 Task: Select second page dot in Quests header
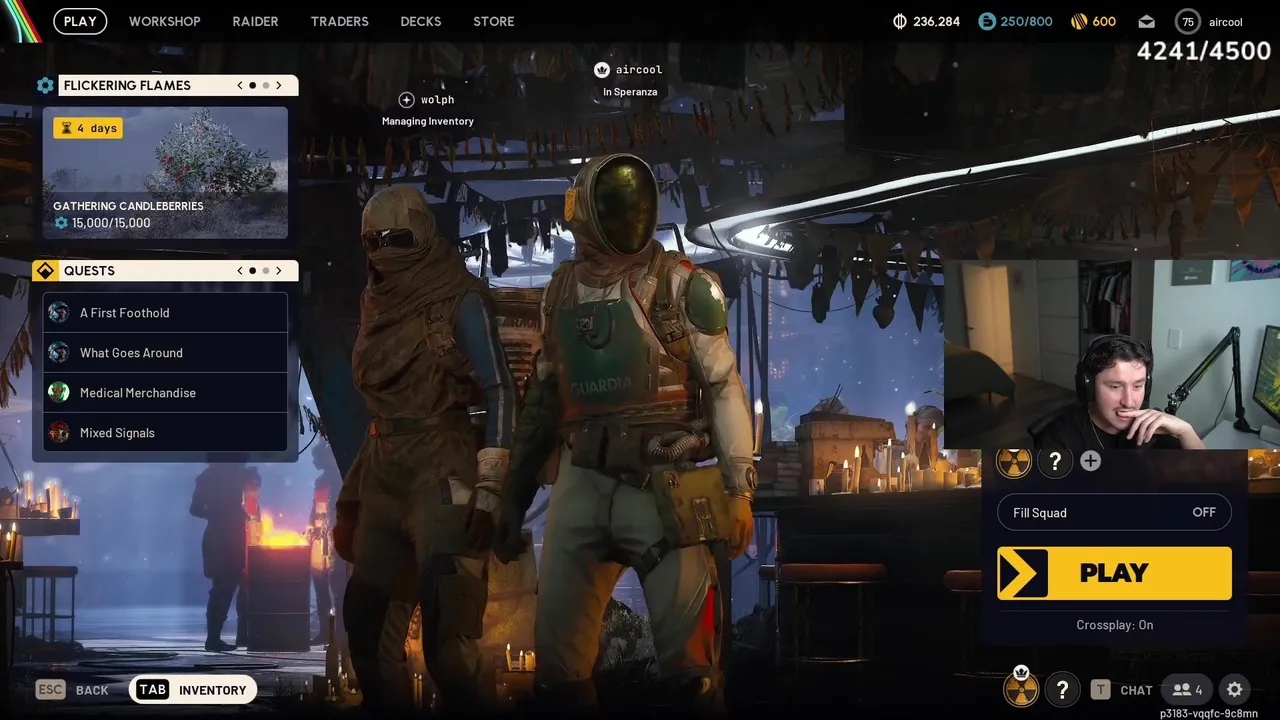point(266,271)
